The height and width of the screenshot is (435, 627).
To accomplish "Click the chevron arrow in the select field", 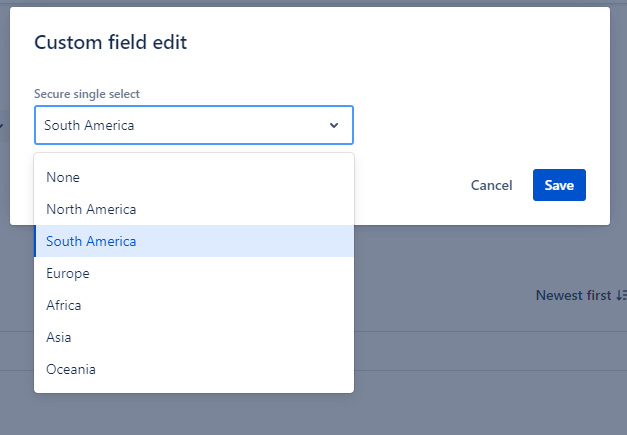I will 334,126.
